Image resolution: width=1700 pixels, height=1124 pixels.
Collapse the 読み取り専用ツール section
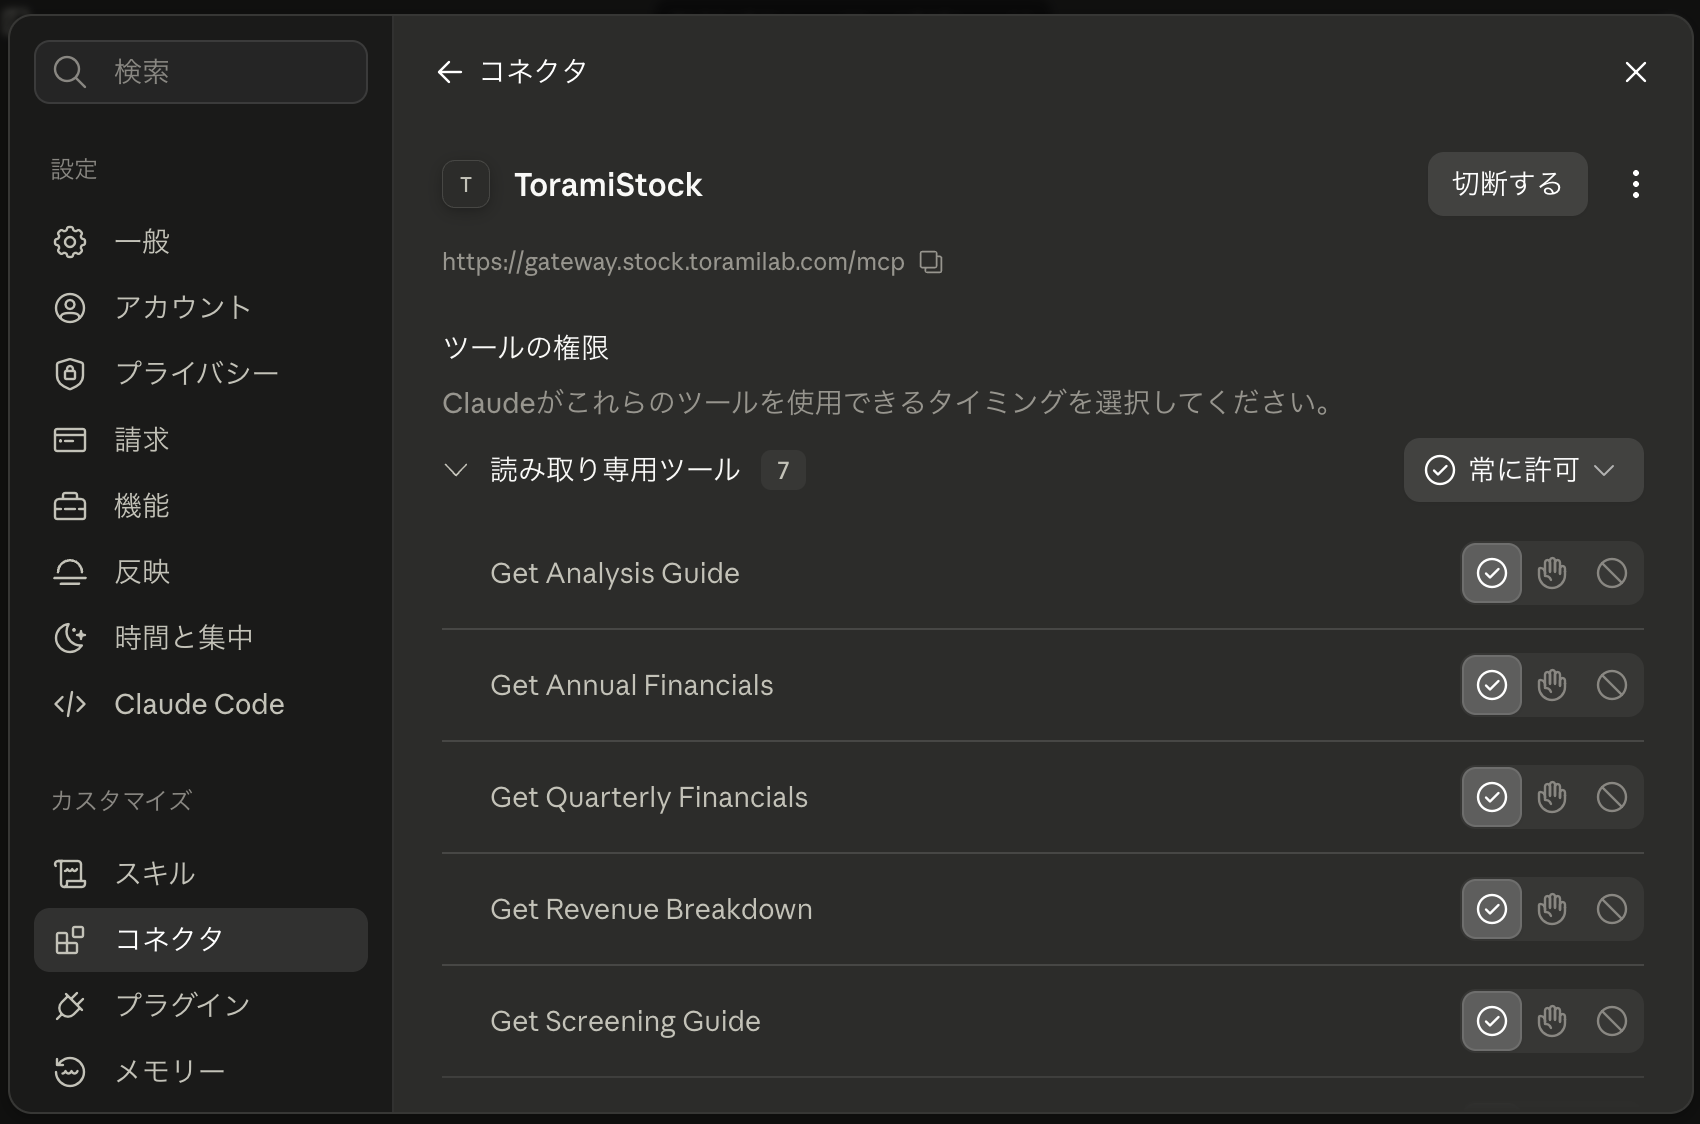click(456, 470)
